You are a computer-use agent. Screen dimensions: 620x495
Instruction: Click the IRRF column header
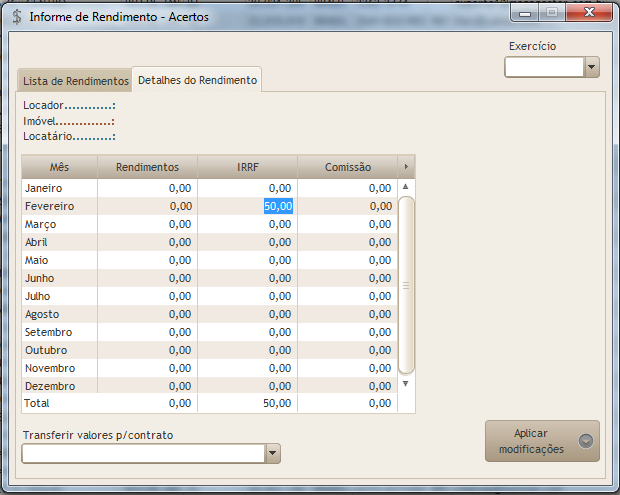point(247,167)
